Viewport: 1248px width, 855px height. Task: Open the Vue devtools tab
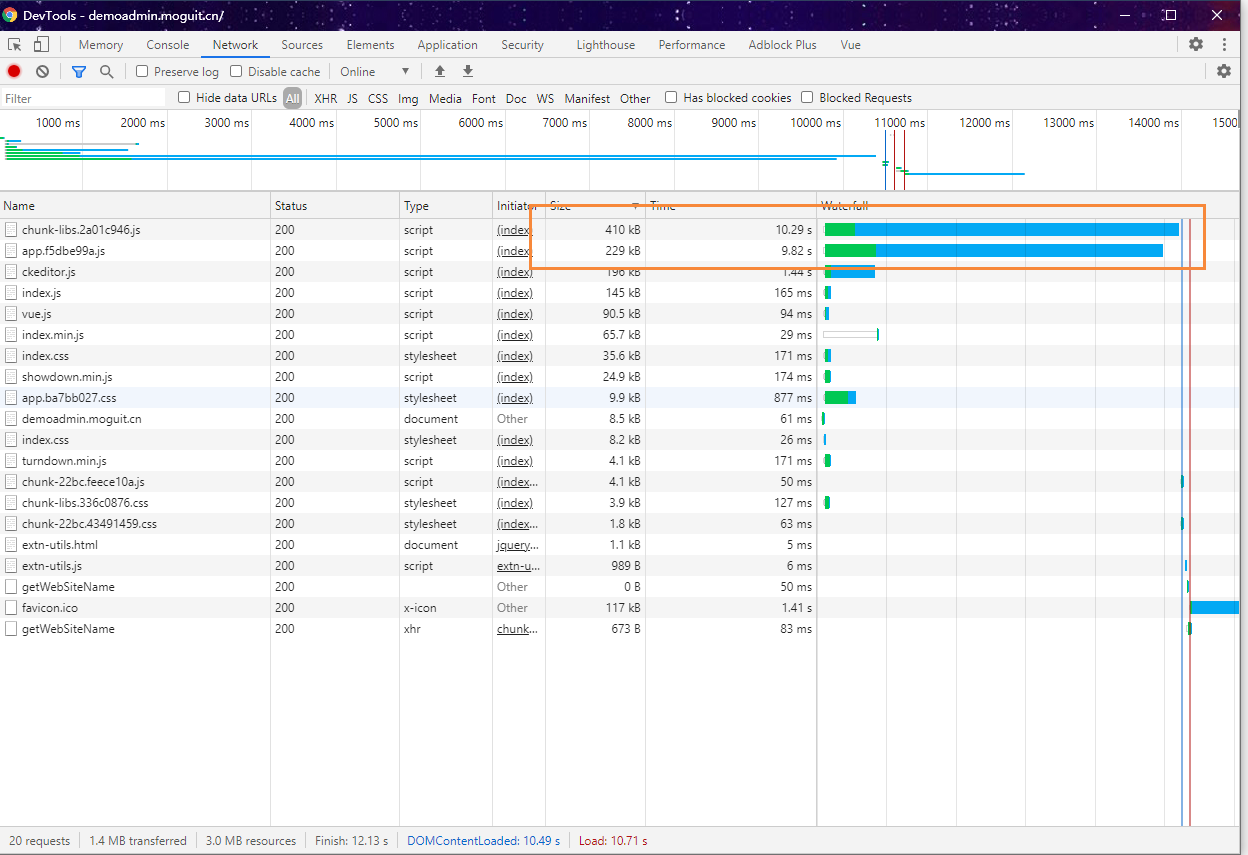[x=850, y=45]
